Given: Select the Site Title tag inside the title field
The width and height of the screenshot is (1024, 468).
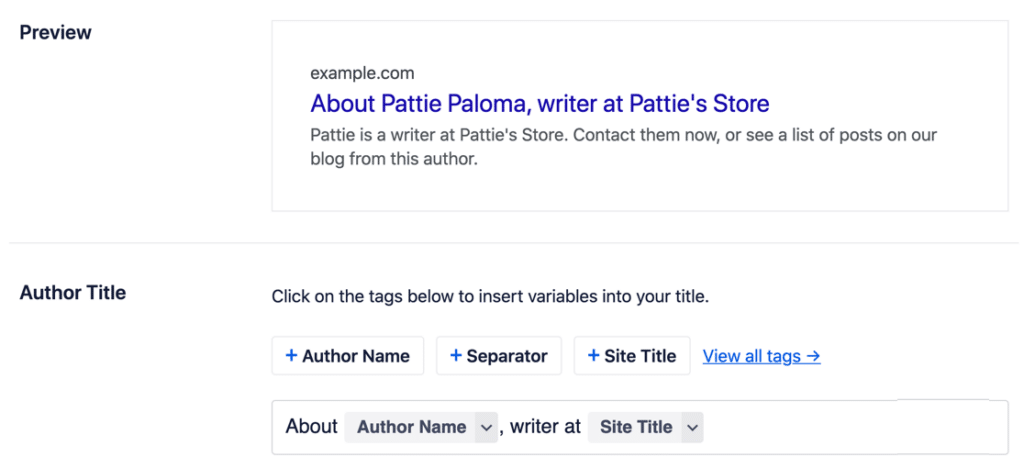Looking at the screenshot, I should pyautogui.click(x=636, y=427).
